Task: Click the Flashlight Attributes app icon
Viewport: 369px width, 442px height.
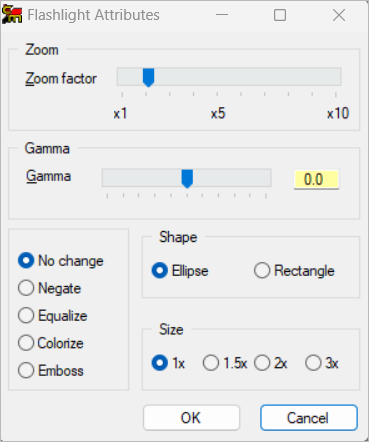Action: pos(12,15)
